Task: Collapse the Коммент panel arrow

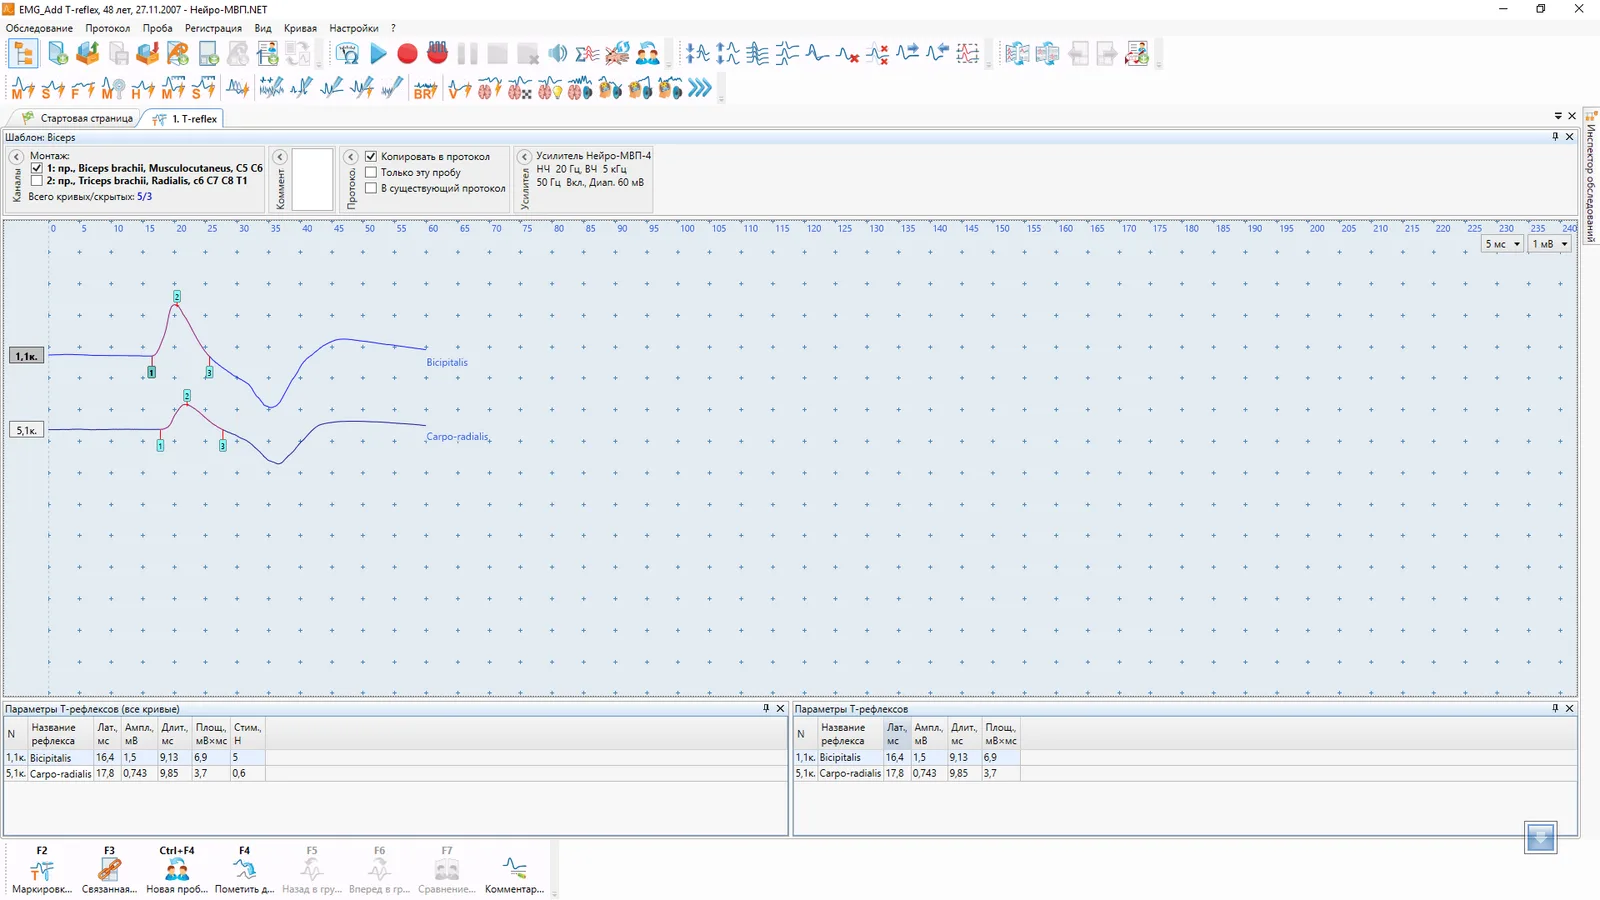Action: tap(280, 157)
